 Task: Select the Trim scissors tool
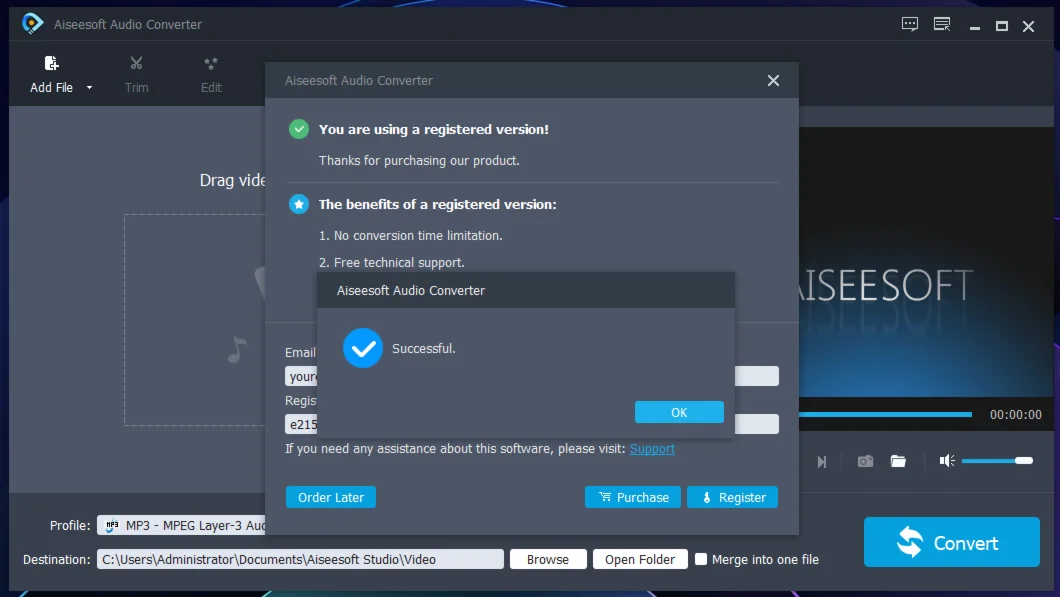tap(137, 74)
